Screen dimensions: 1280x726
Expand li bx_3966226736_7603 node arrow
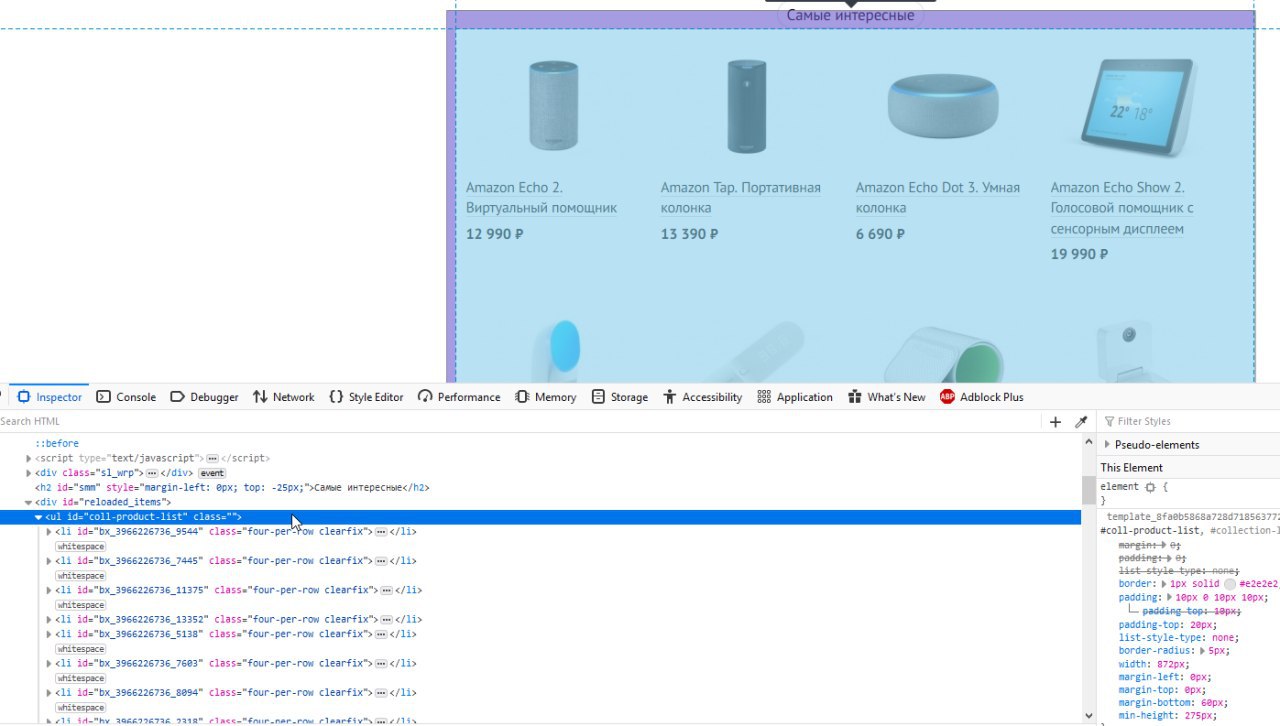(50, 664)
